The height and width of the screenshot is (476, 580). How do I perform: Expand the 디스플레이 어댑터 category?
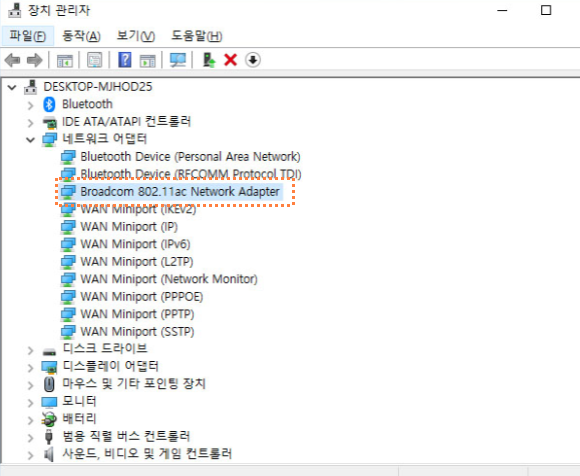[x=30, y=368]
